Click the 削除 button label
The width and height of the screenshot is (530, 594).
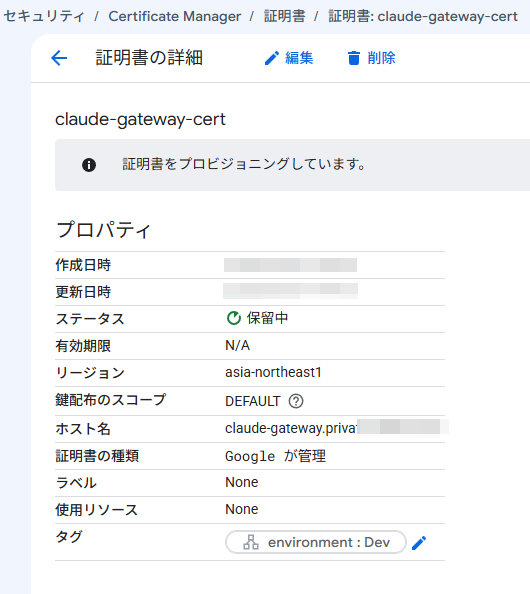click(381, 58)
